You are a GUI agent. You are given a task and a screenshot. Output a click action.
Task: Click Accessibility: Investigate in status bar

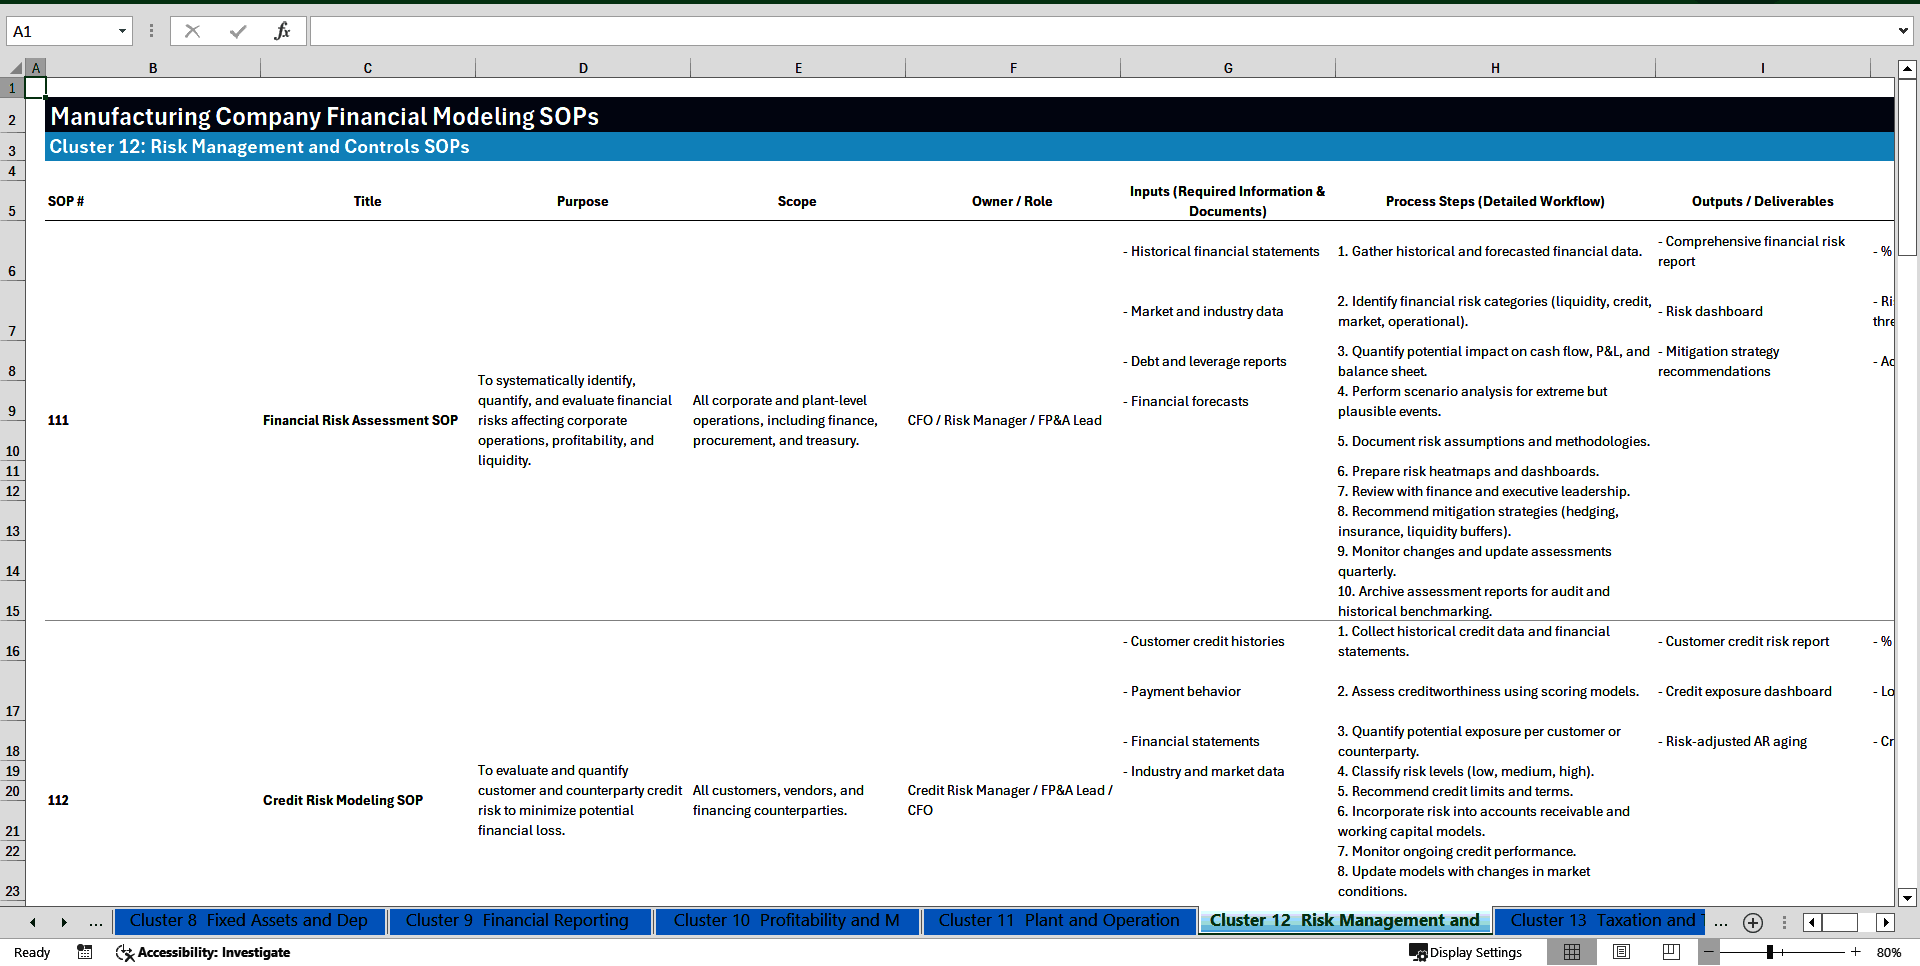pyautogui.click(x=203, y=952)
